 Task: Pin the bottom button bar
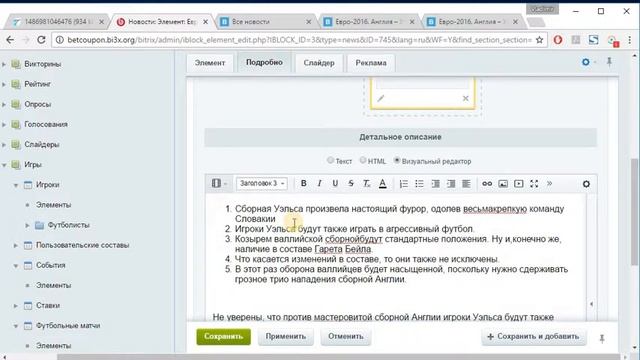coord(602,338)
